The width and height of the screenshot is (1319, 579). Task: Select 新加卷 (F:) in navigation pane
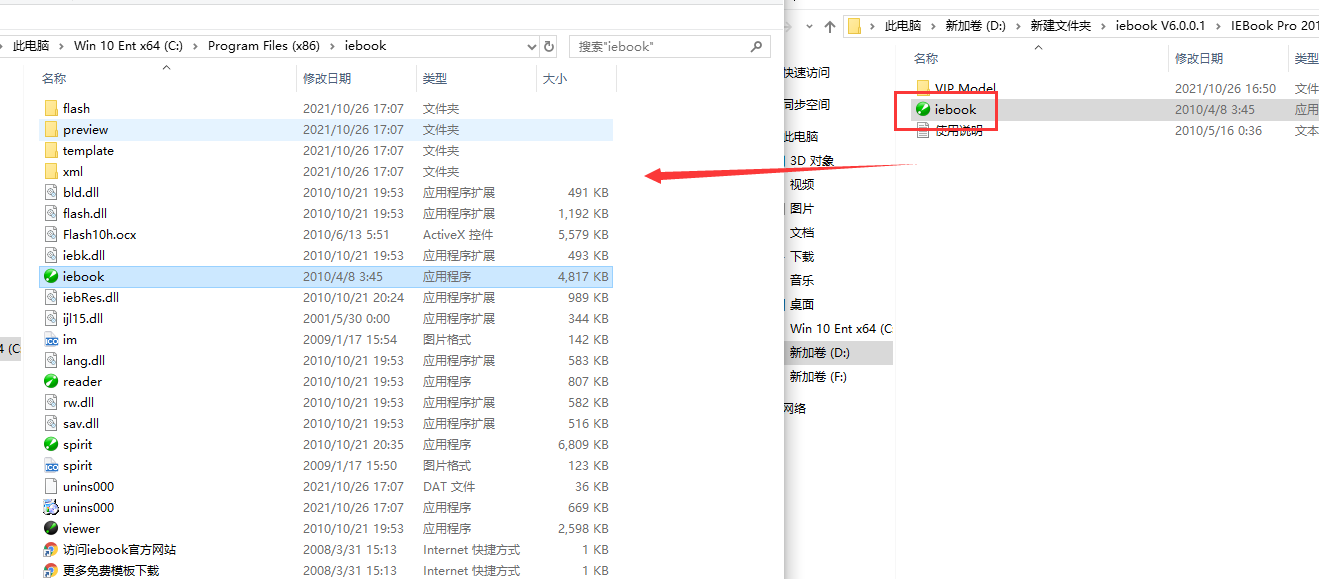(818, 376)
